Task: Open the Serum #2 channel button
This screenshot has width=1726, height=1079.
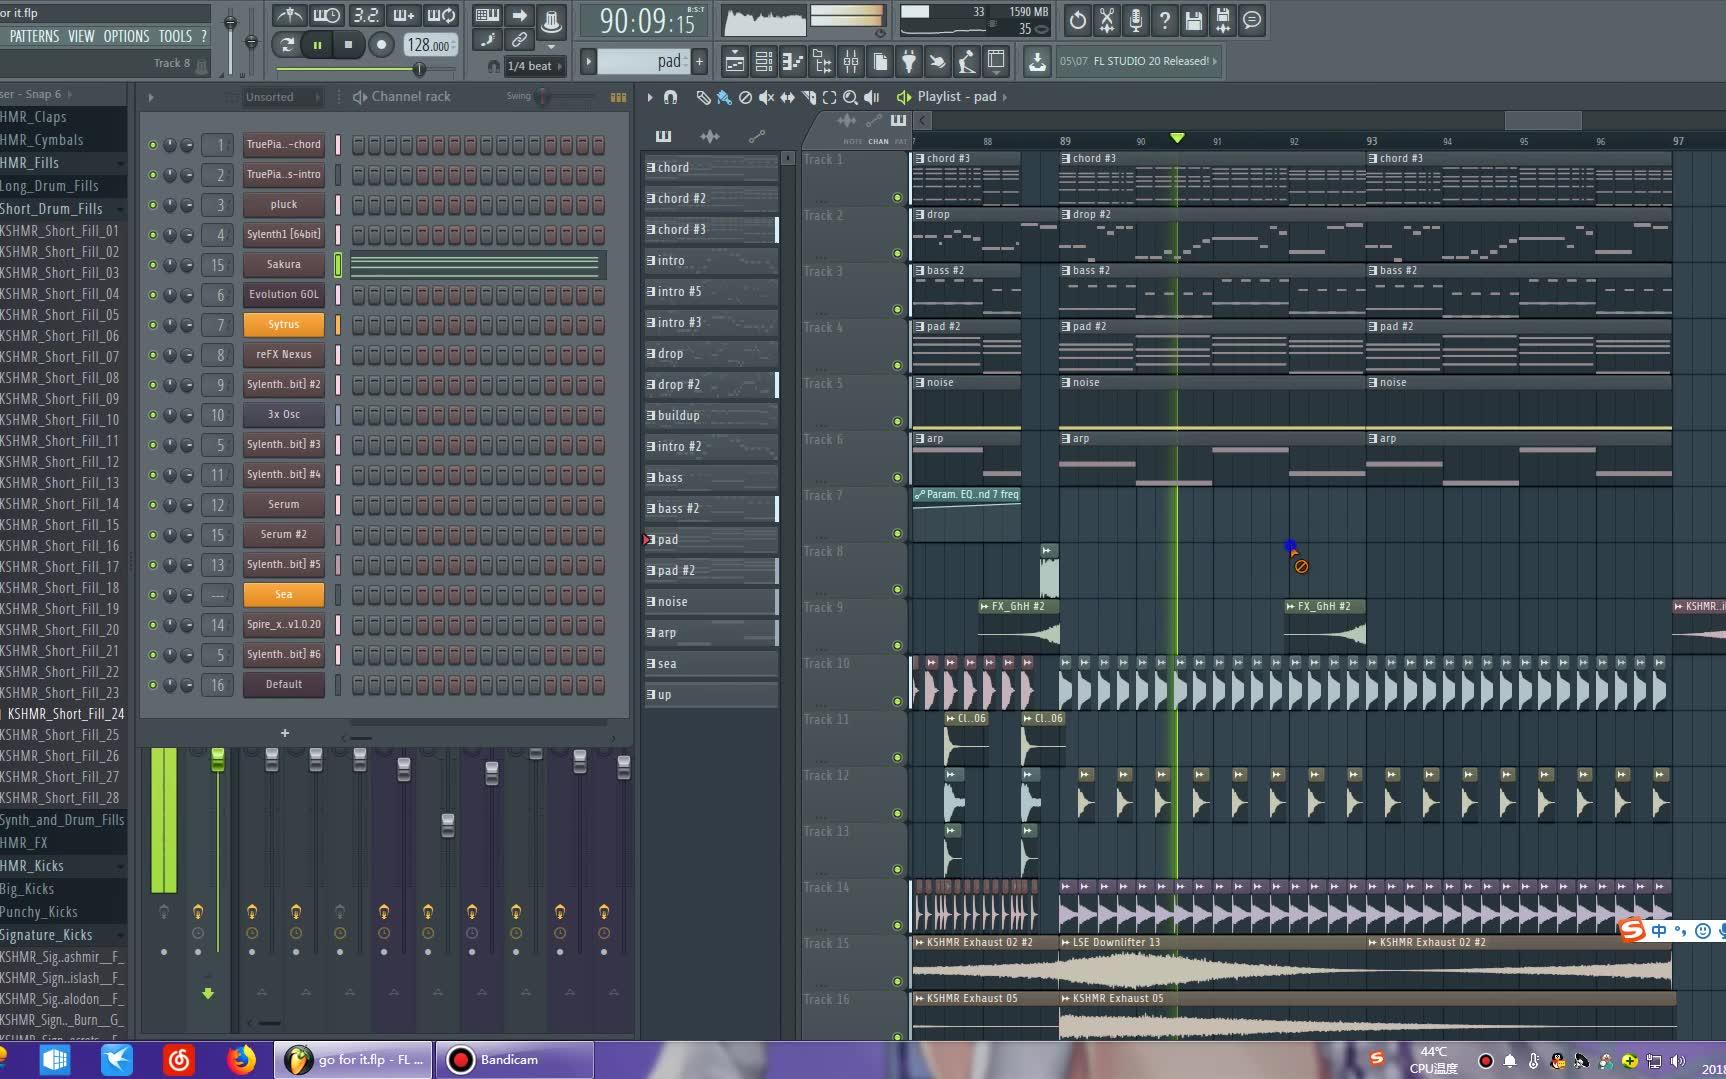Action: (284, 535)
